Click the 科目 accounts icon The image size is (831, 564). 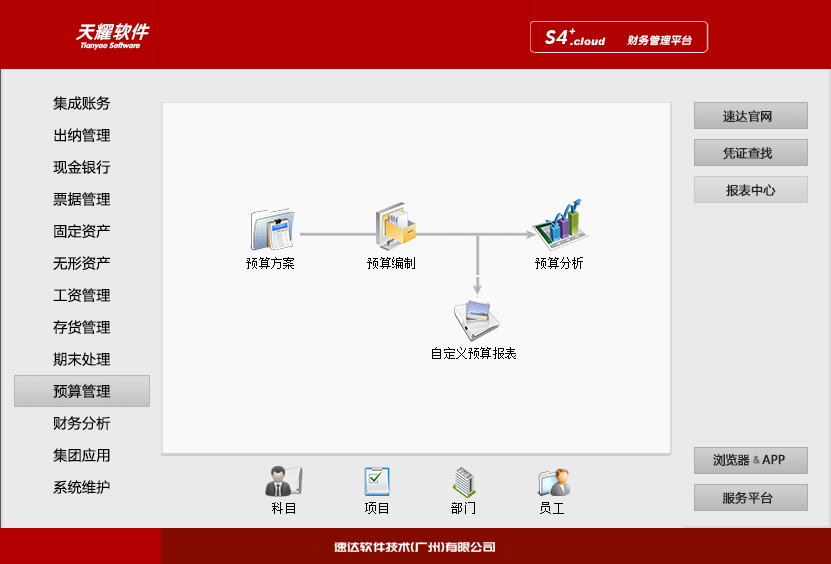click(284, 483)
